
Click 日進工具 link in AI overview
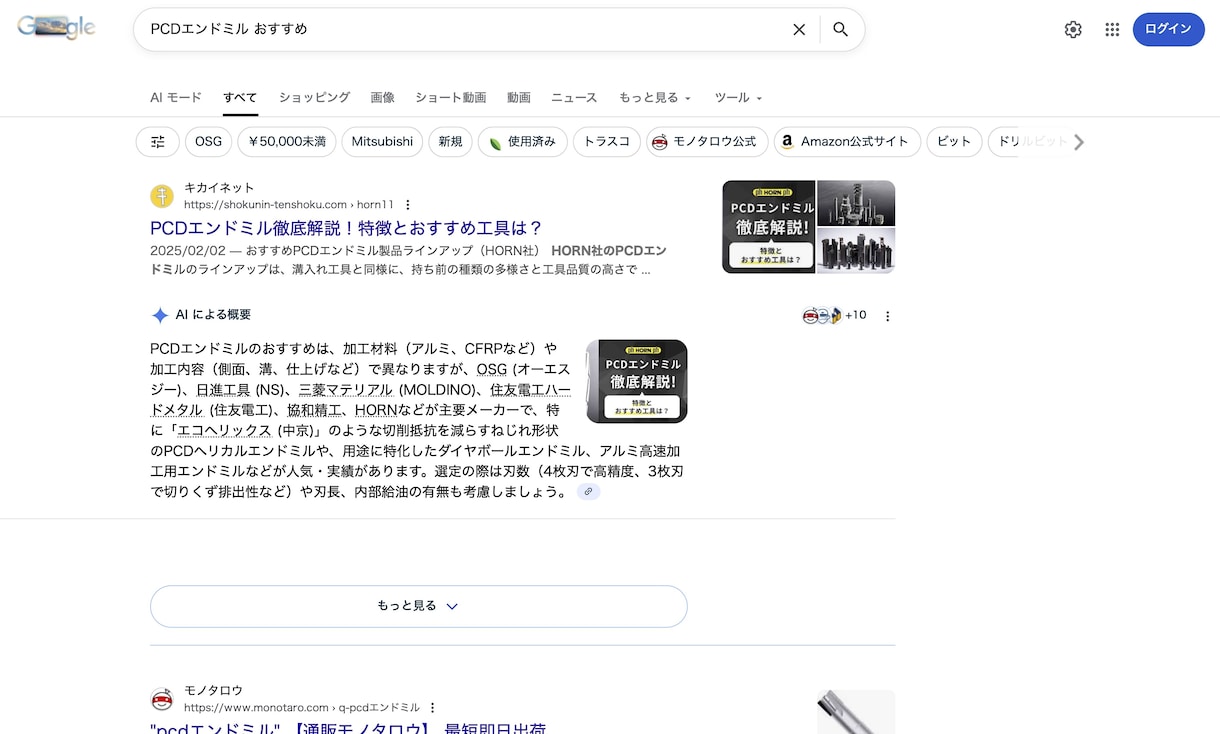223,390
